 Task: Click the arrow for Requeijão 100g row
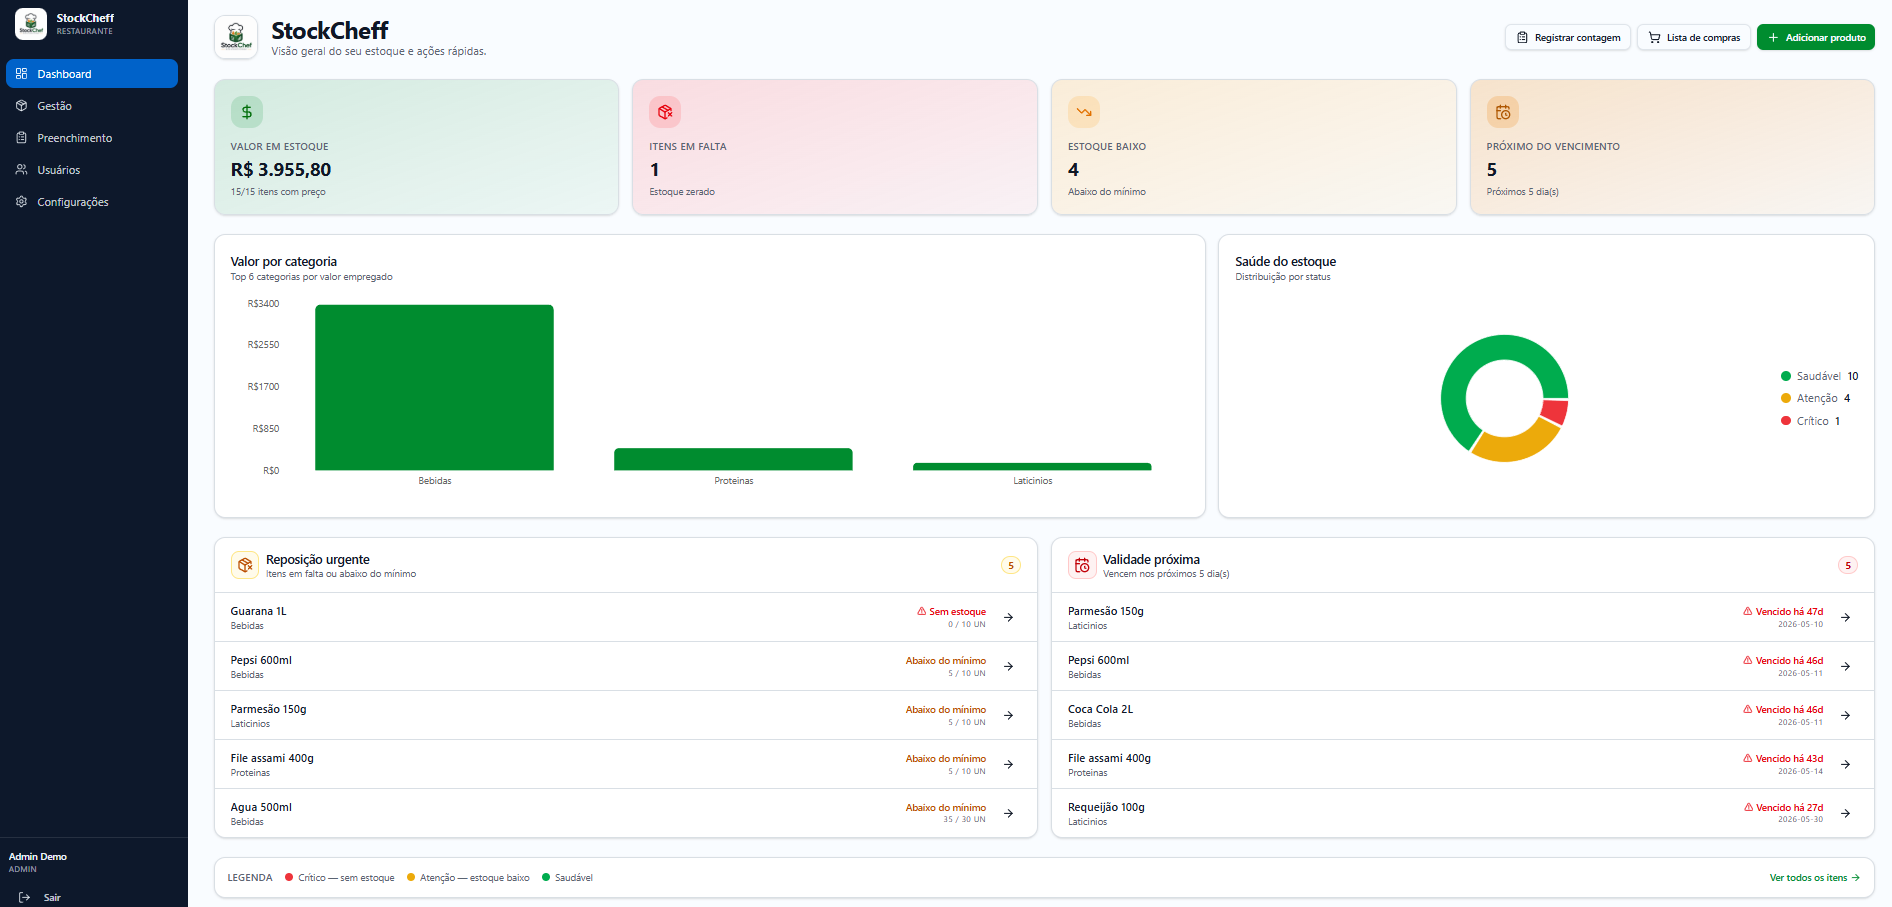pos(1846,813)
